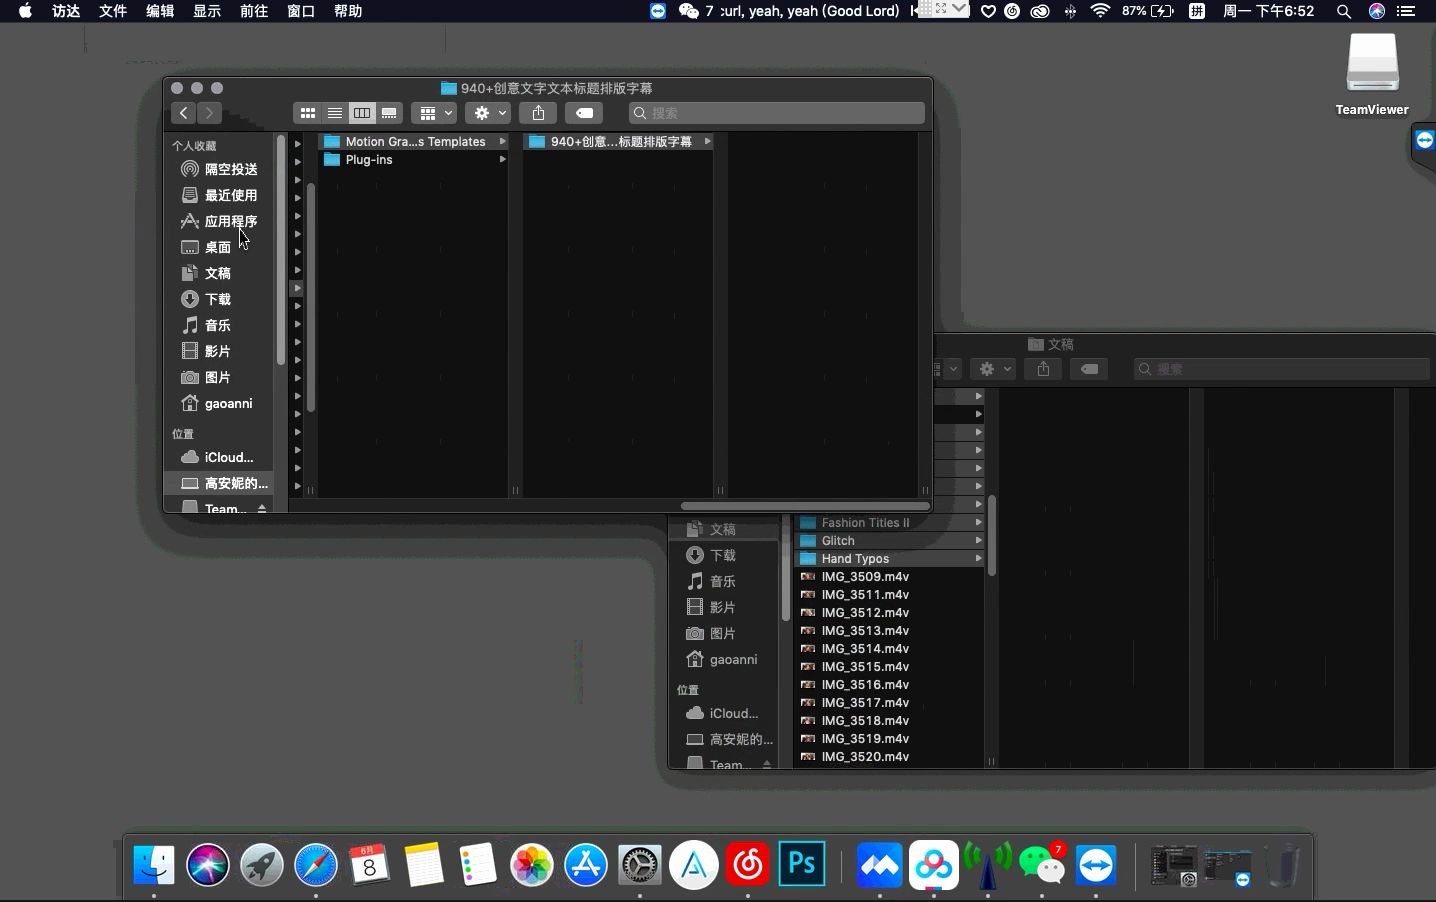Image resolution: width=1436 pixels, height=902 pixels.
Task: Open Photoshop from the Dock
Action: pyautogui.click(x=800, y=864)
